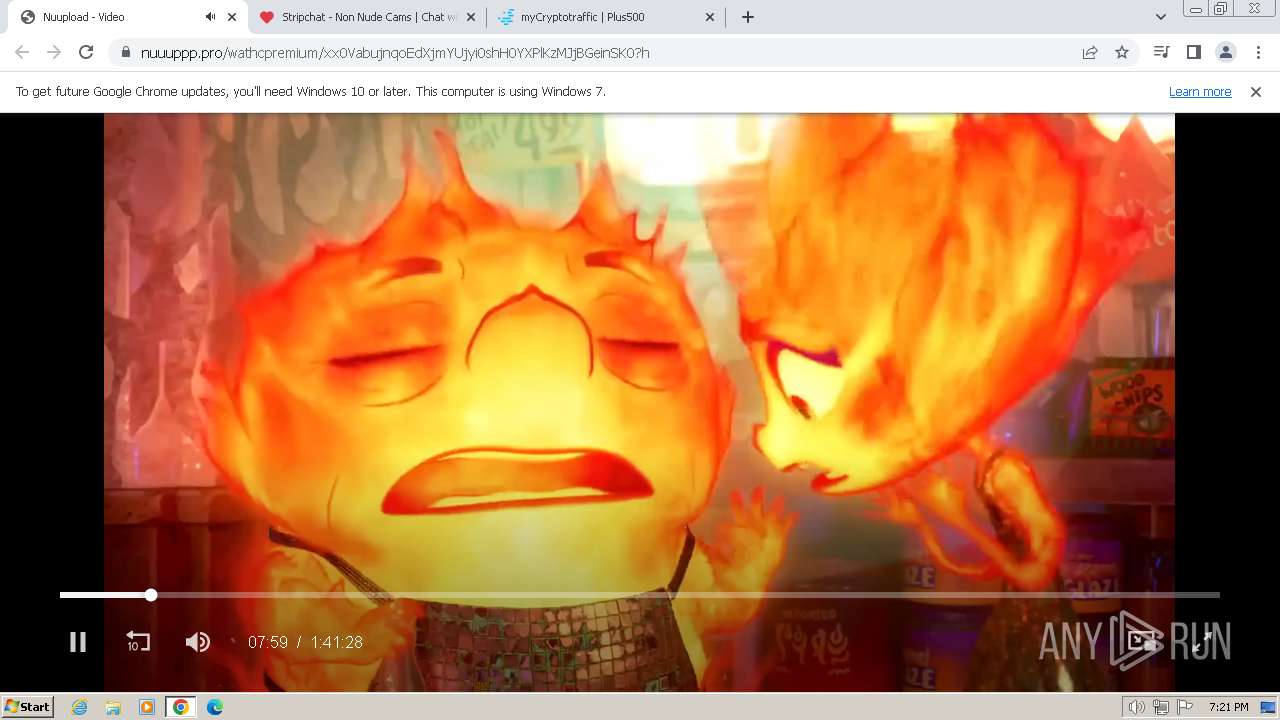Launch Microsoft Edge from the taskbar
The height and width of the screenshot is (720, 1280).
point(215,707)
